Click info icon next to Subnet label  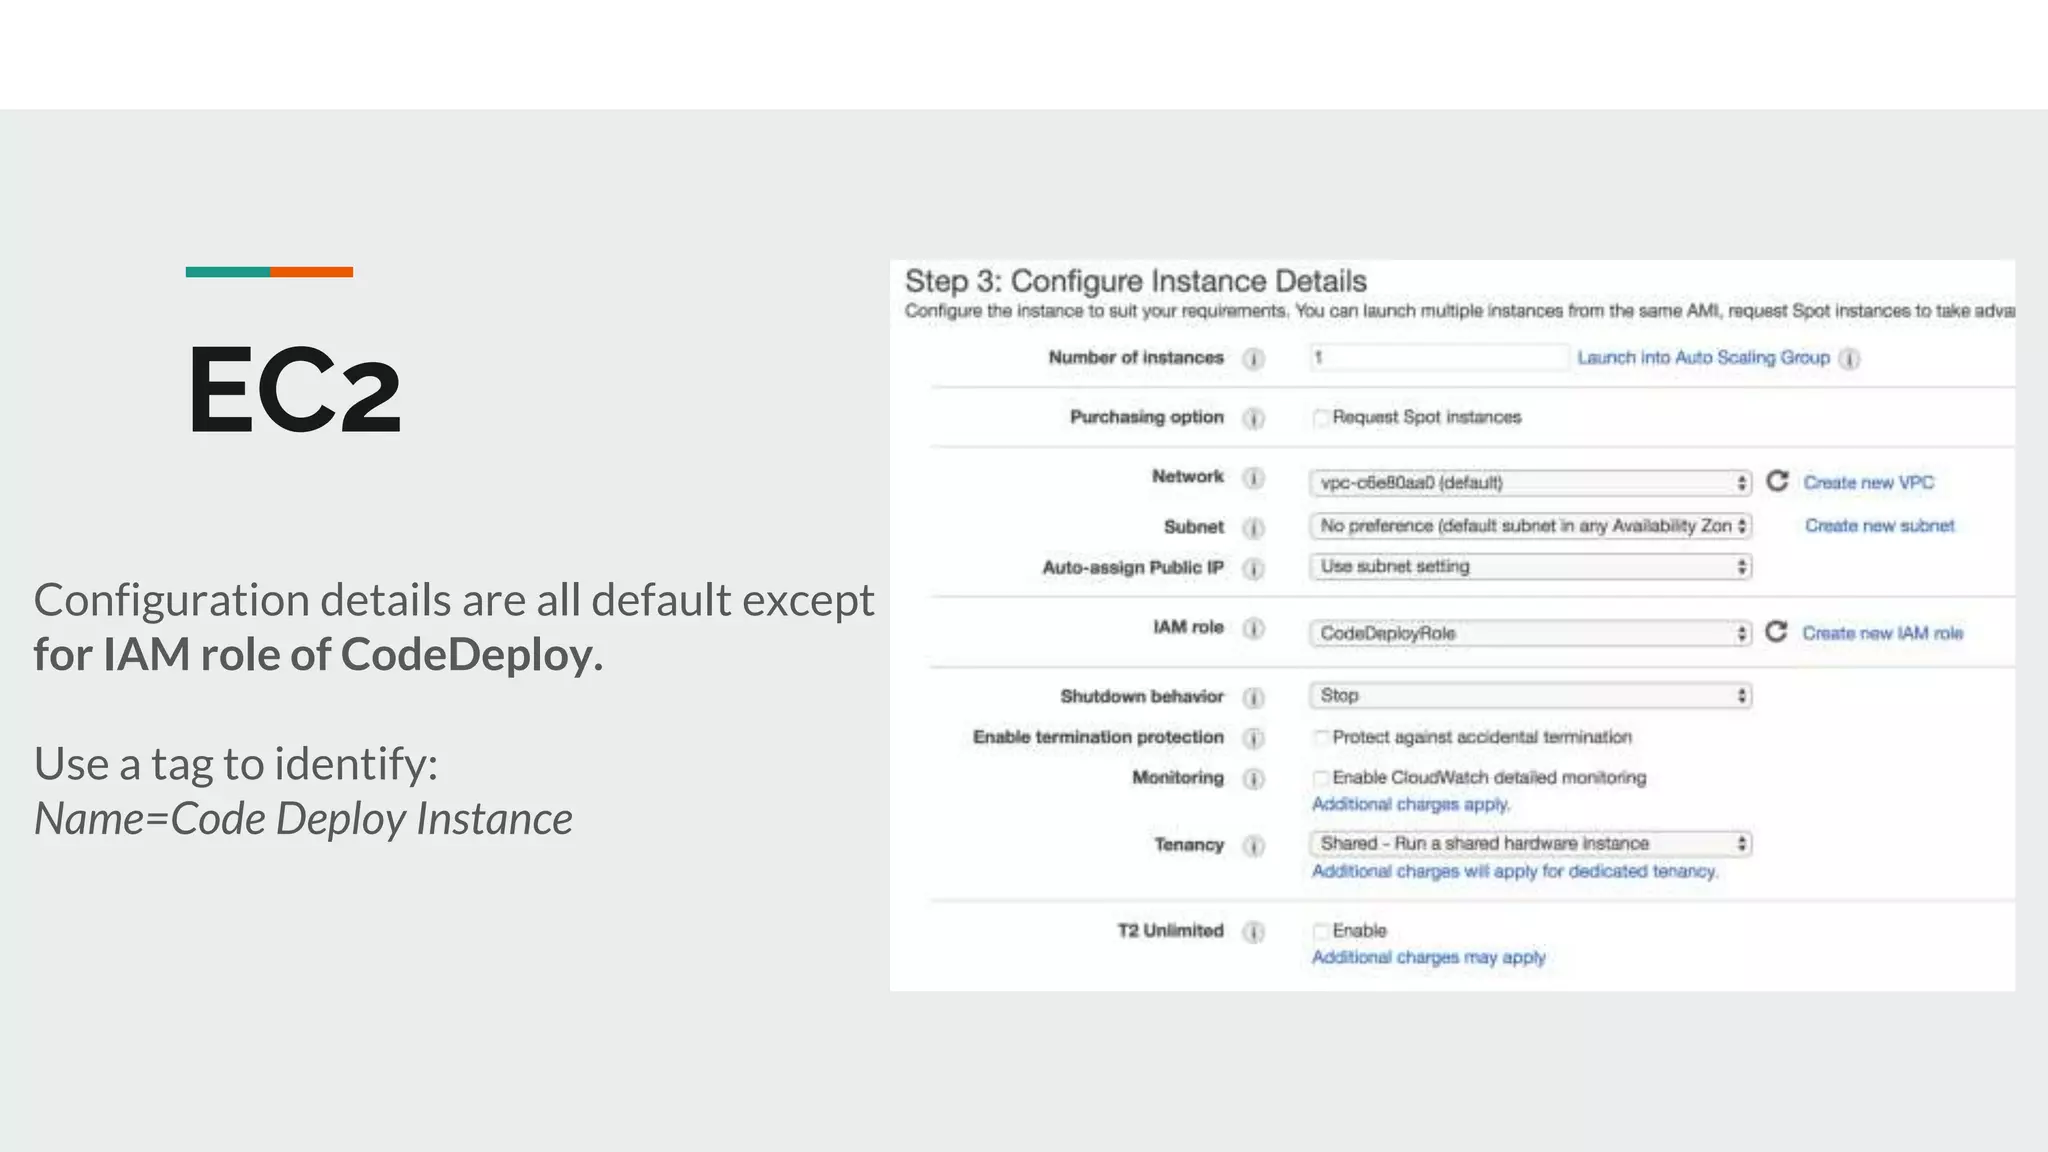[x=1253, y=528]
